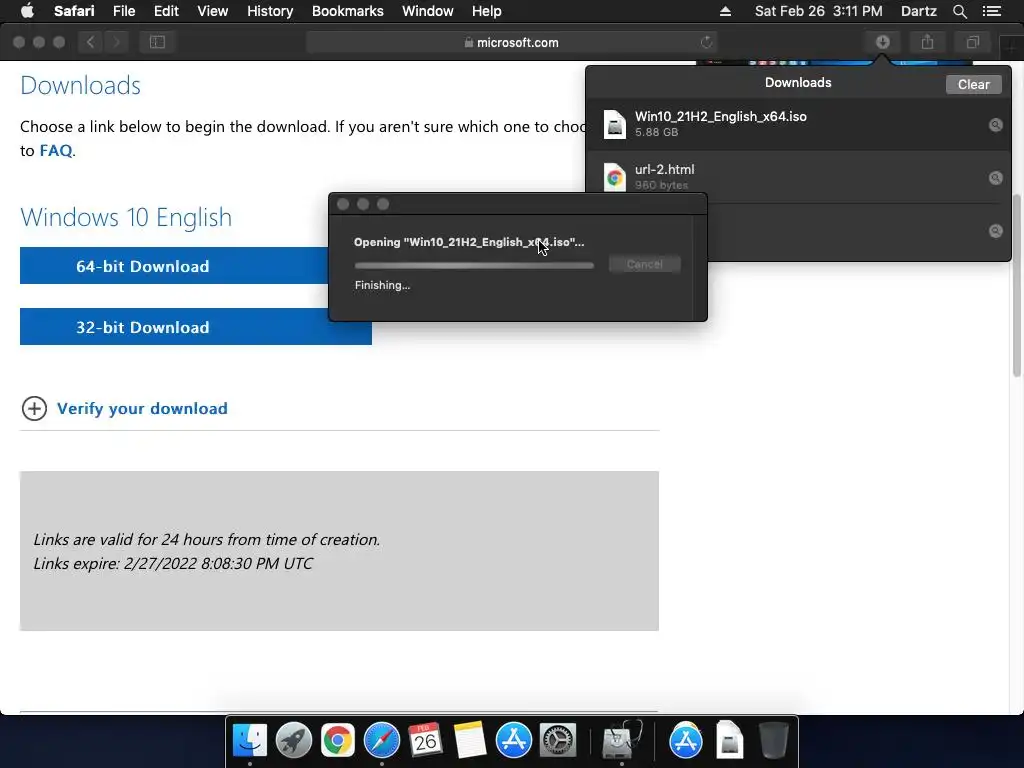
Task: Open the FAQ link
Action: pyautogui.click(x=56, y=150)
